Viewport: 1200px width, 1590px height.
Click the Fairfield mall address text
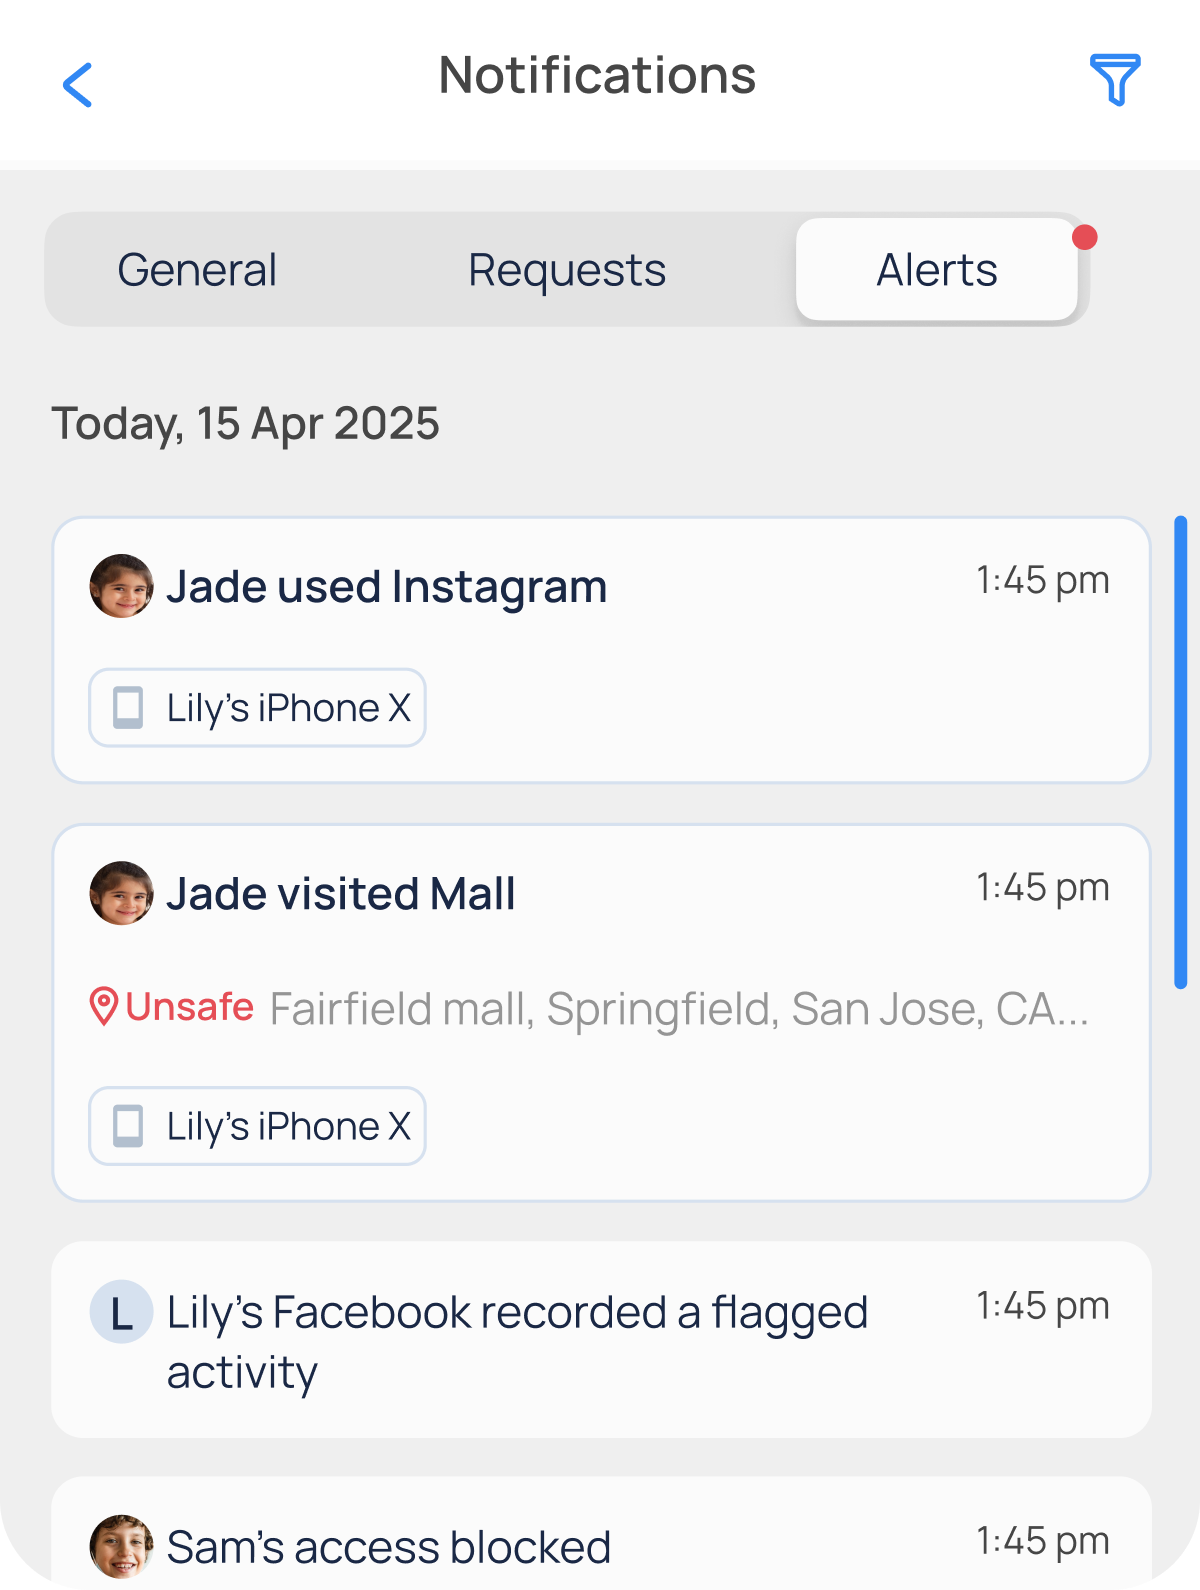tap(679, 1009)
